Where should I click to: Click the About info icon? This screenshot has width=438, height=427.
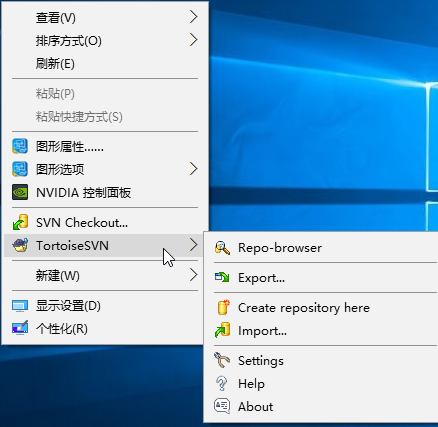point(222,406)
